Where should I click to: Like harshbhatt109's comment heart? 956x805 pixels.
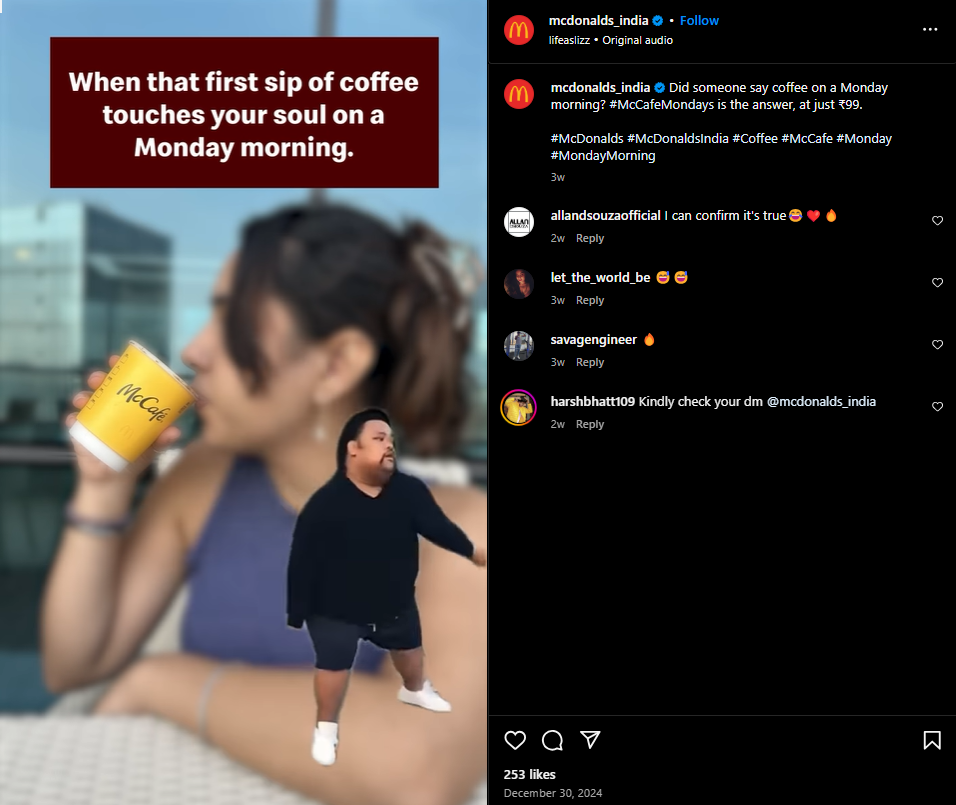pyautogui.click(x=937, y=407)
